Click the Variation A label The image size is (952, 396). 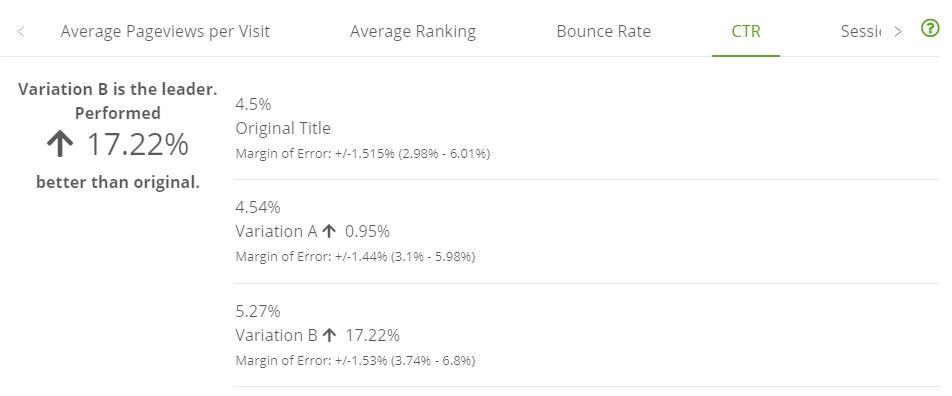tap(276, 231)
